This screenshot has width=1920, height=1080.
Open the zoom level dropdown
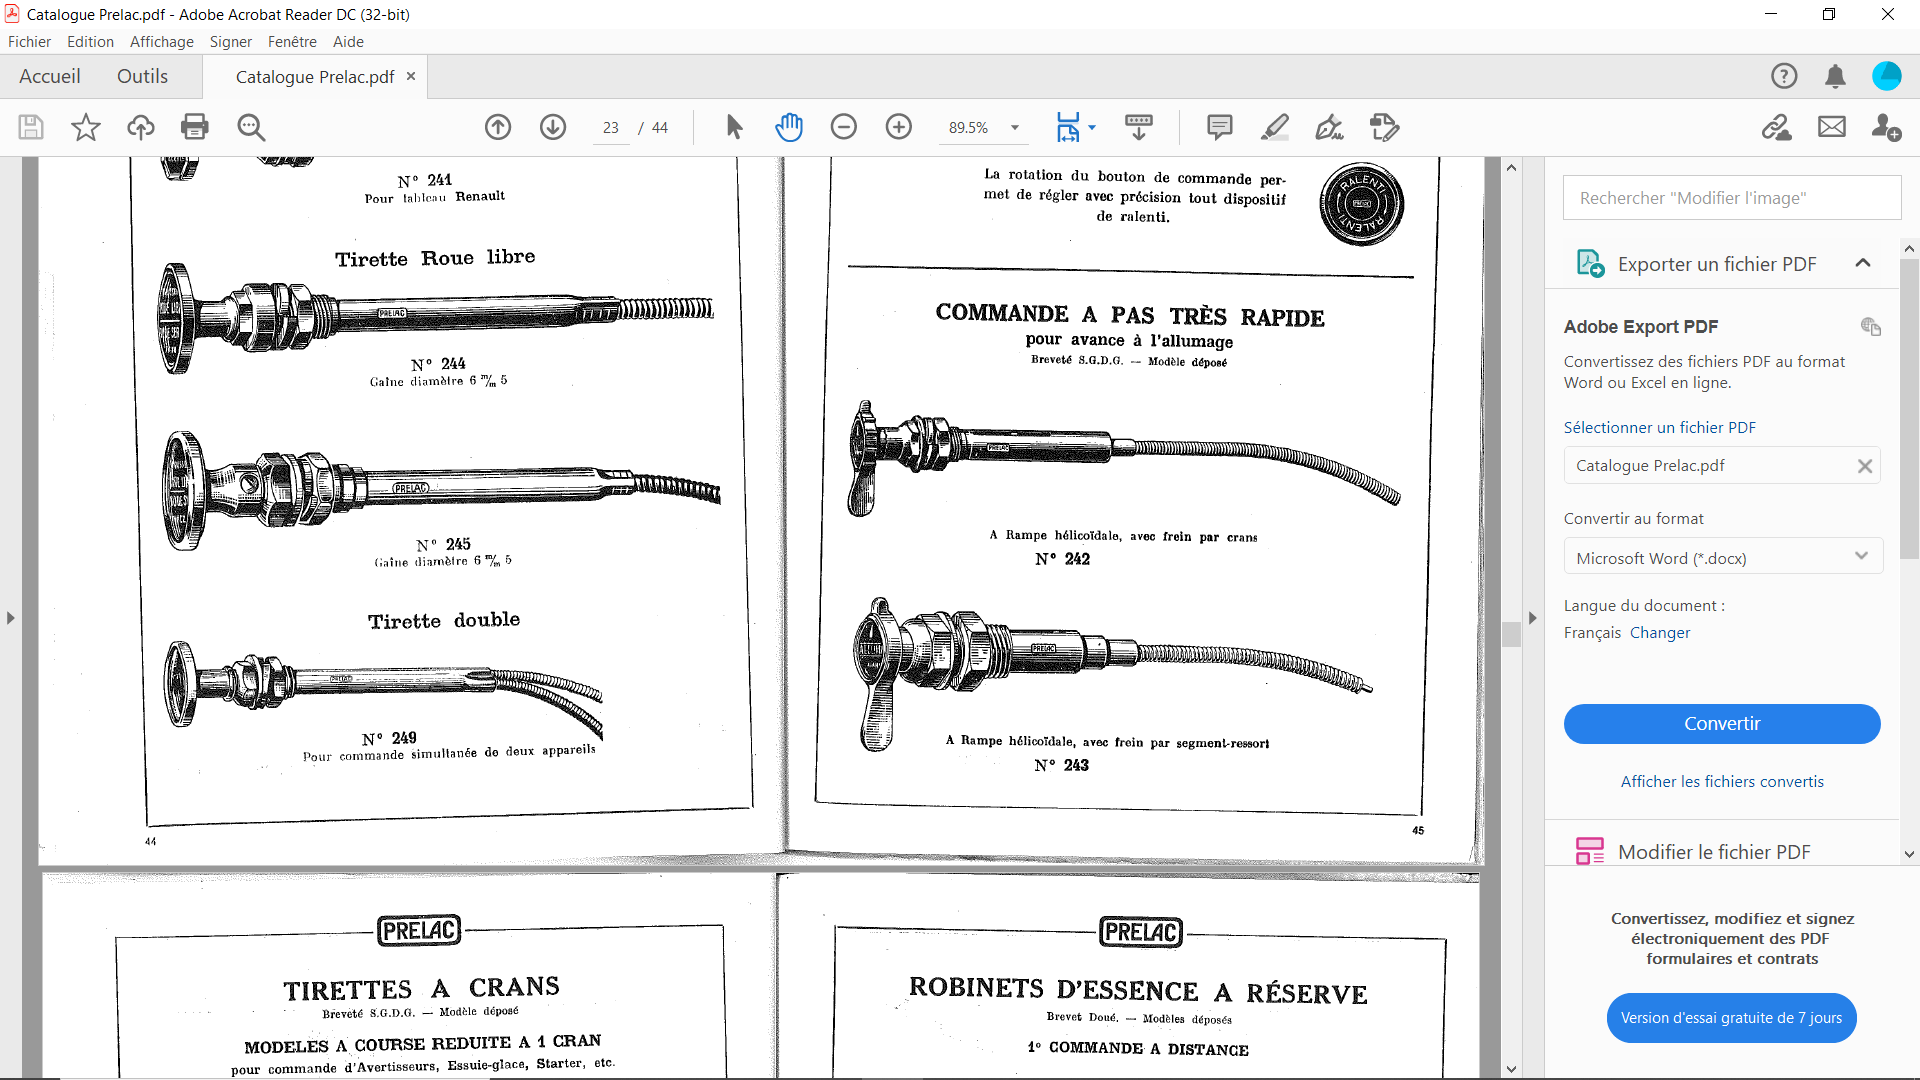pos(1015,128)
